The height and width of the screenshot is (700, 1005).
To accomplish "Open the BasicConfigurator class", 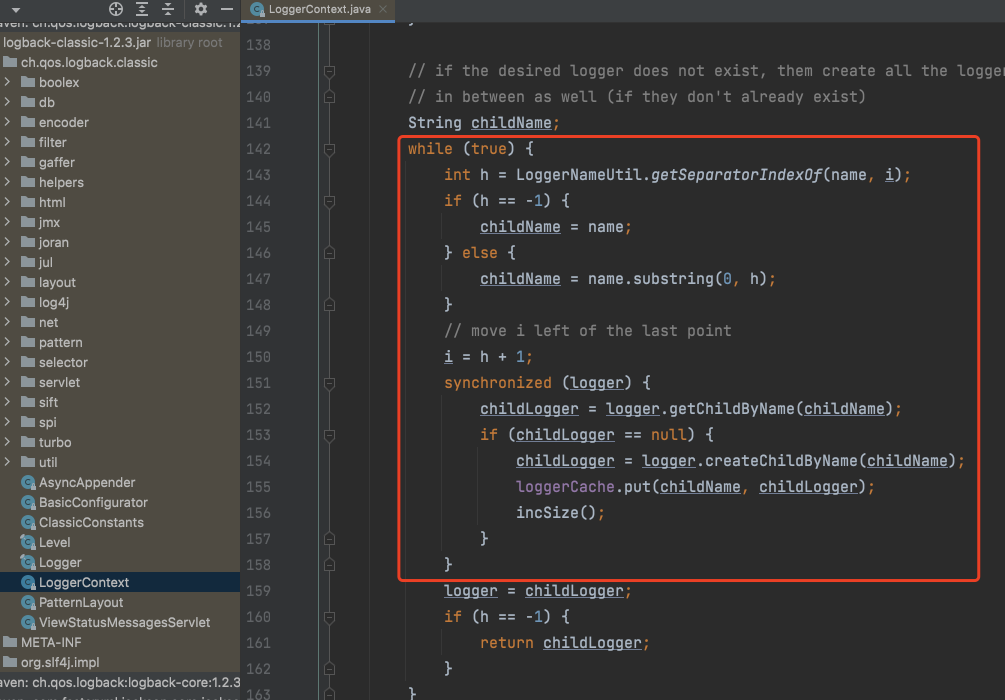I will [x=93, y=502].
